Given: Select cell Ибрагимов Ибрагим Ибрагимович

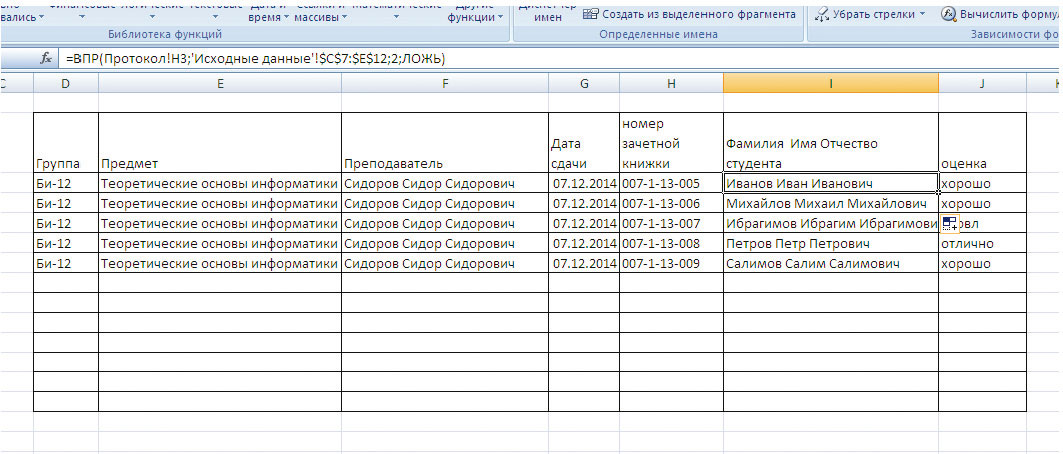Looking at the screenshot, I should (831, 223).
